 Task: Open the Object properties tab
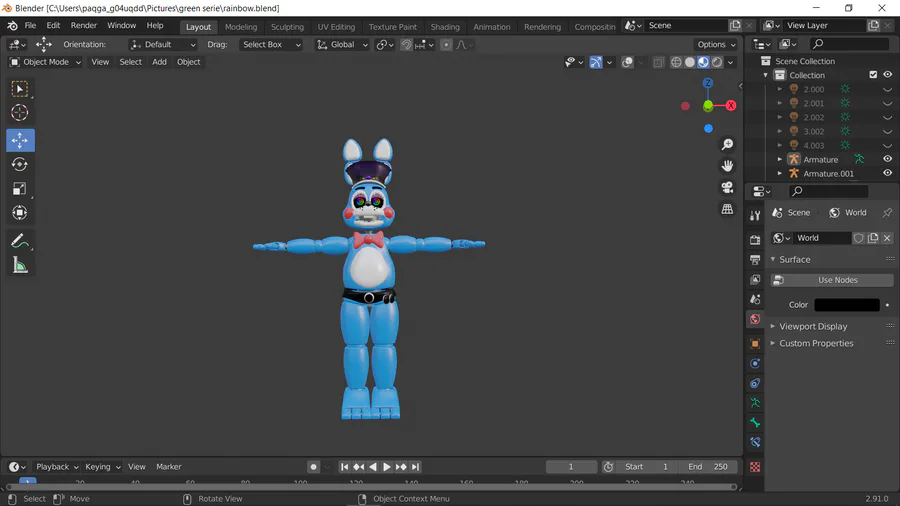point(755,344)
